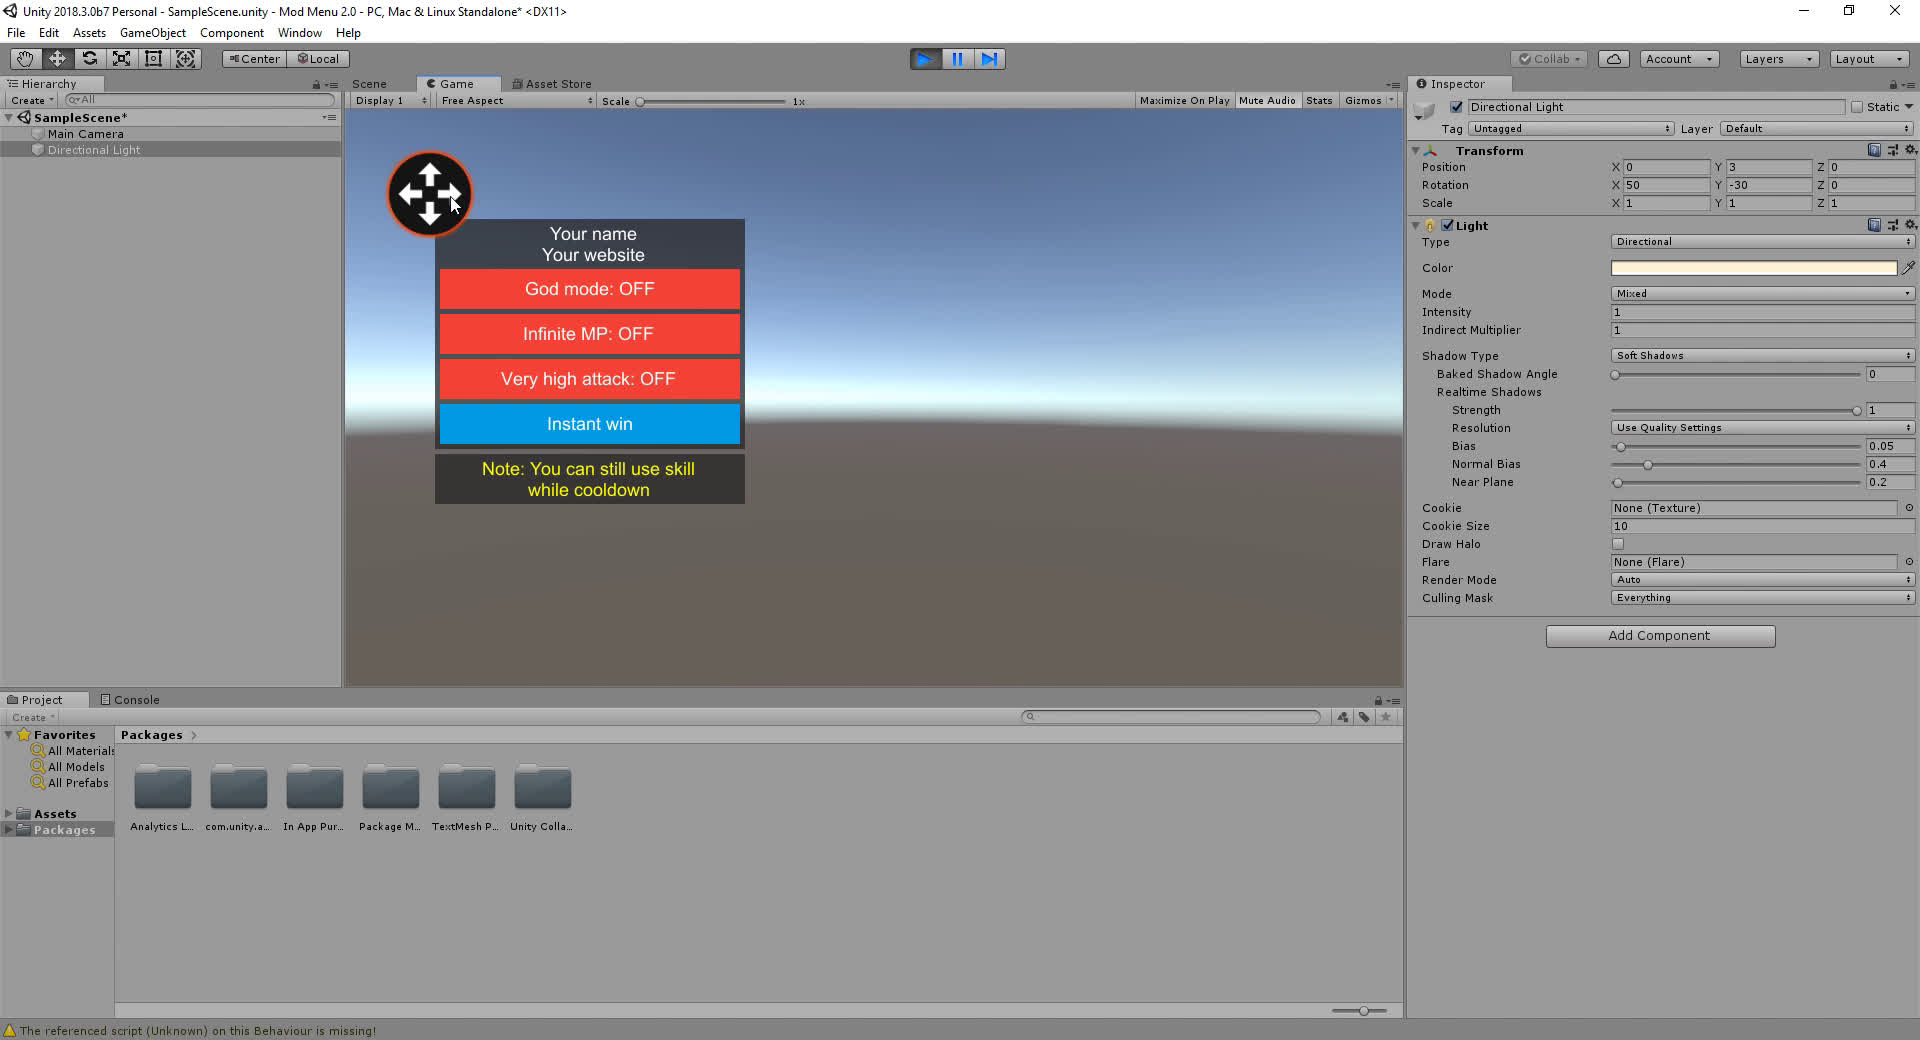Screen dimensions: 1920x1040
Task: Toggle the Static checkbox
Action: click(x=1857, y=107)
